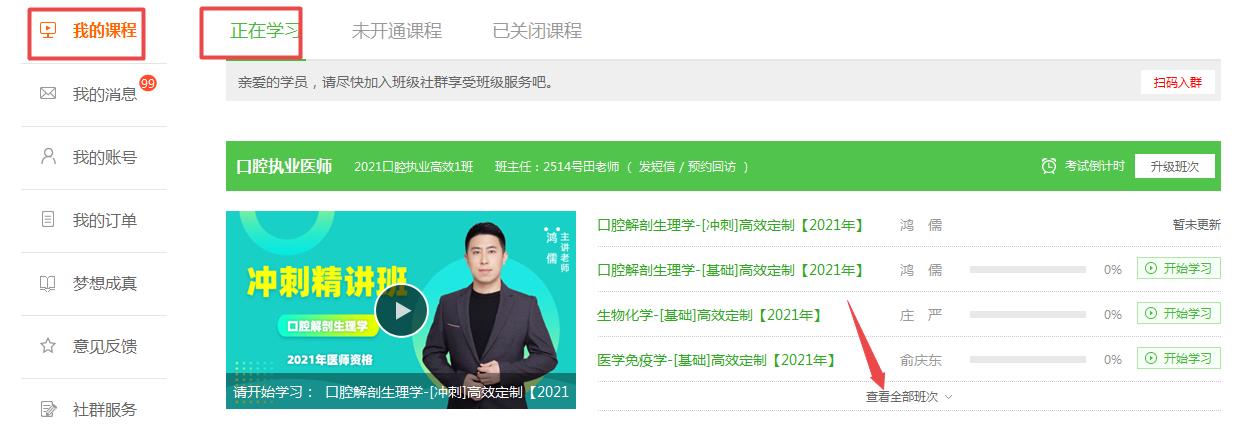This screenshot has width=1236, height=431.
Task: Click the 发短信 link
Action: 658,166
